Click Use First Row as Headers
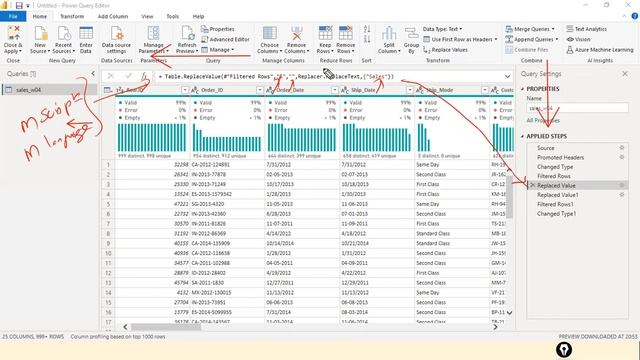This screenshot has height=360, width=640. (x=460, y=39)
